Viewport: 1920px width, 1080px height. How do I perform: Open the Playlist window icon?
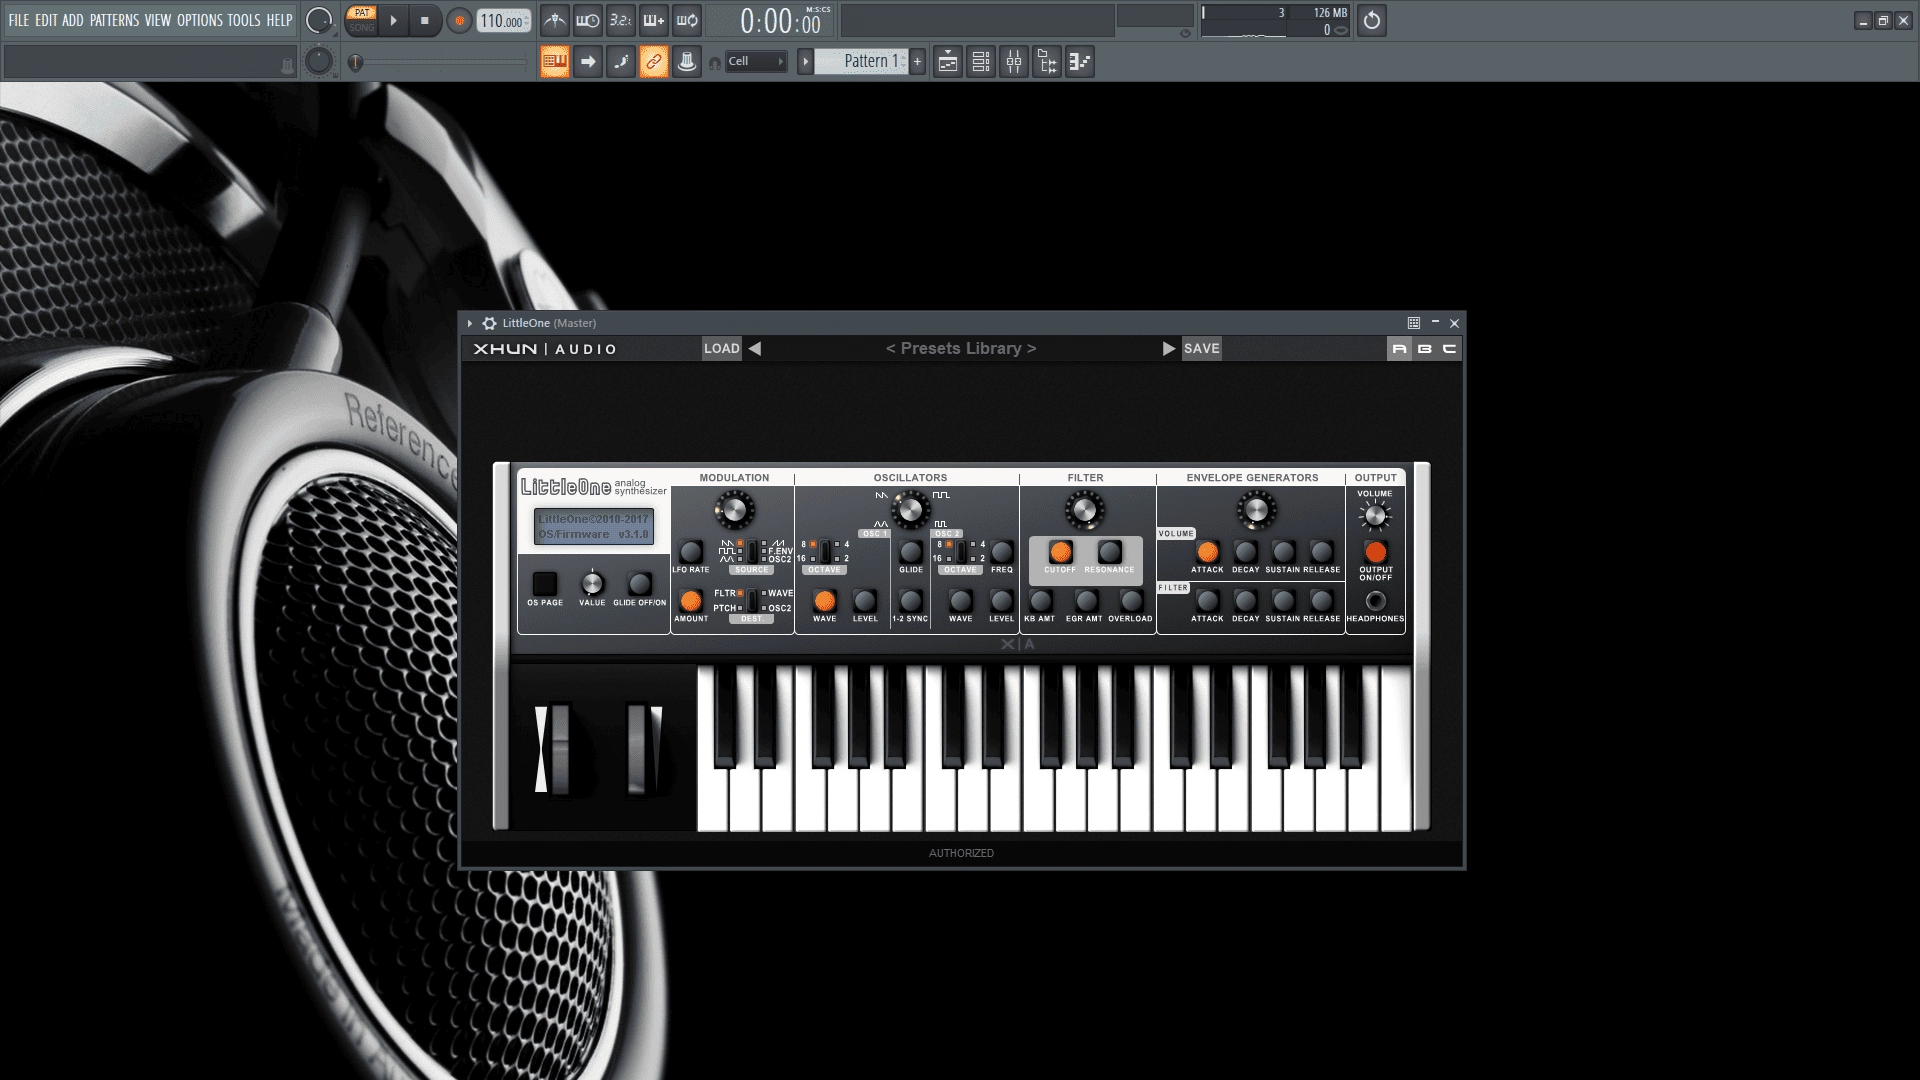(948, 62)
